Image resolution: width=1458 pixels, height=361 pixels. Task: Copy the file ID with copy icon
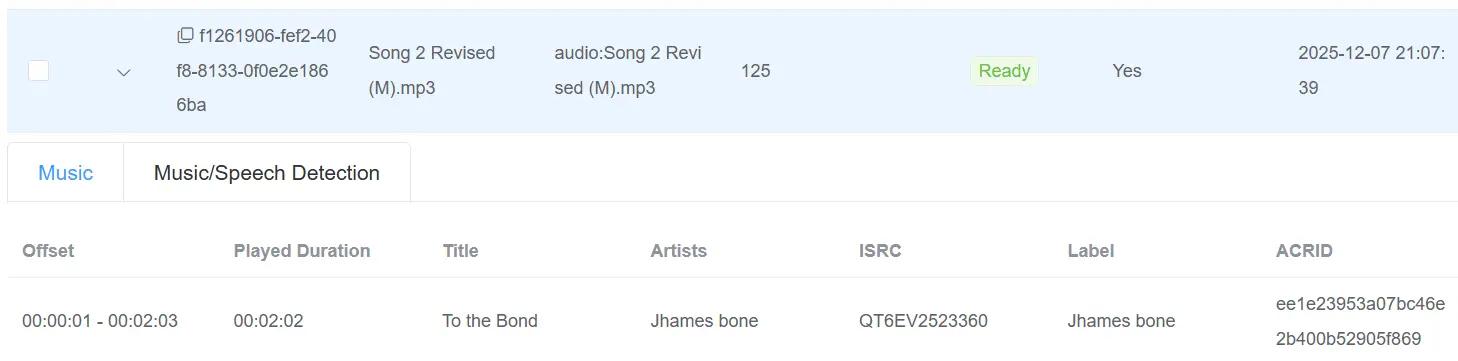coord(185,36)
